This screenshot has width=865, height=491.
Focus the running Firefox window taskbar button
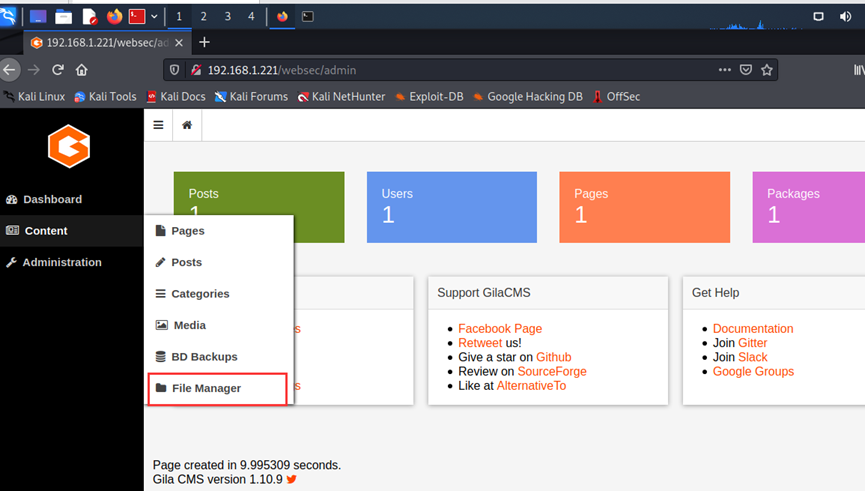[x=282, y=17]
